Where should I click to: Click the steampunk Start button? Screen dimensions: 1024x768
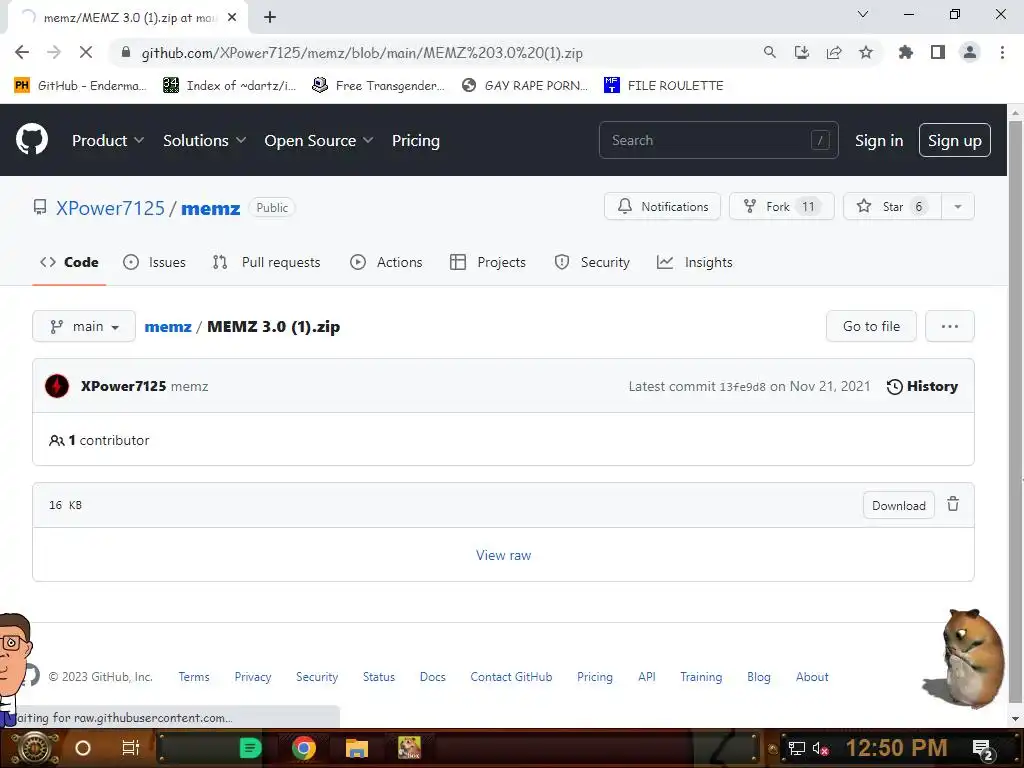click(x=35, y=748)
